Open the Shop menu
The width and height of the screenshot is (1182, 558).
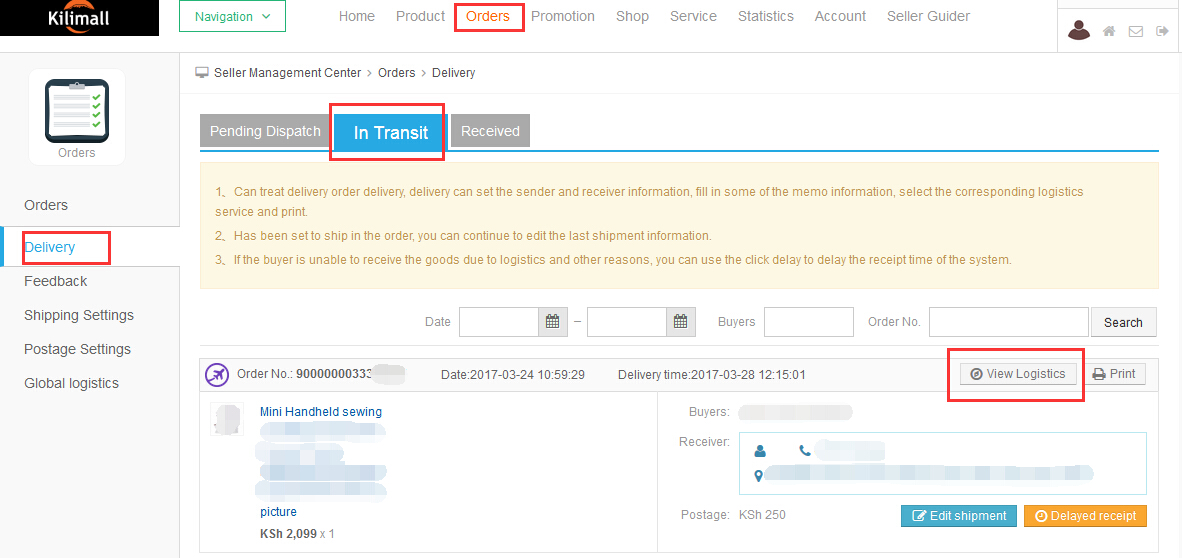pos(632,16)
